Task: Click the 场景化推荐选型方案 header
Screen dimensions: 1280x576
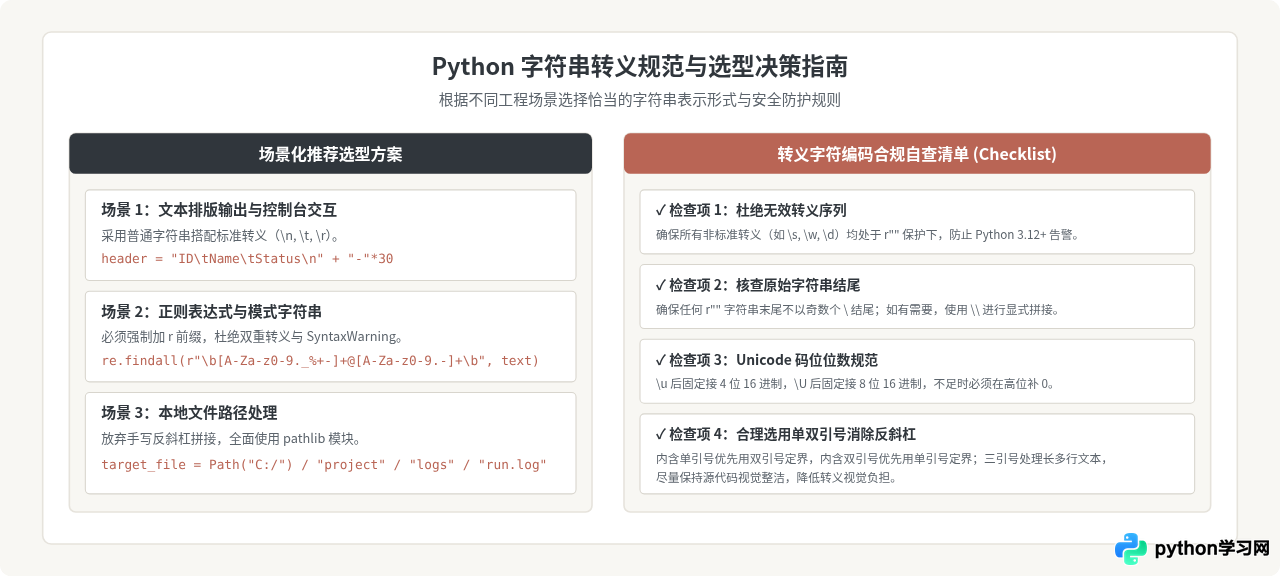Action: tap(330, 154)
